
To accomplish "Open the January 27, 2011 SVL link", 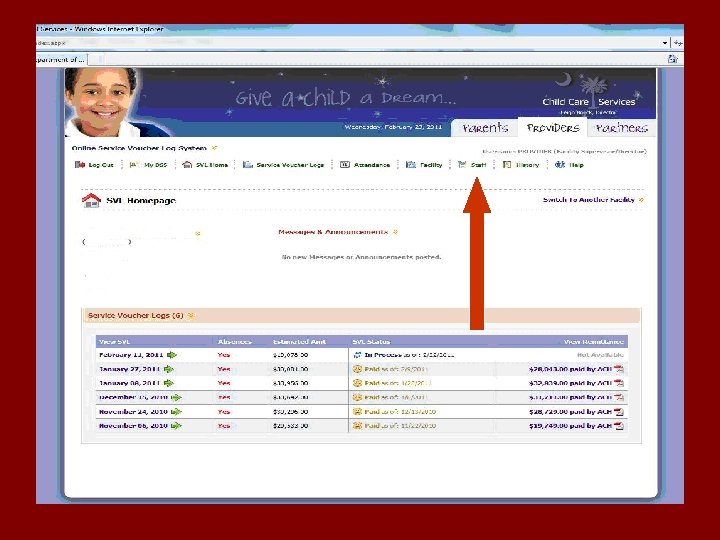I will 129,369.
